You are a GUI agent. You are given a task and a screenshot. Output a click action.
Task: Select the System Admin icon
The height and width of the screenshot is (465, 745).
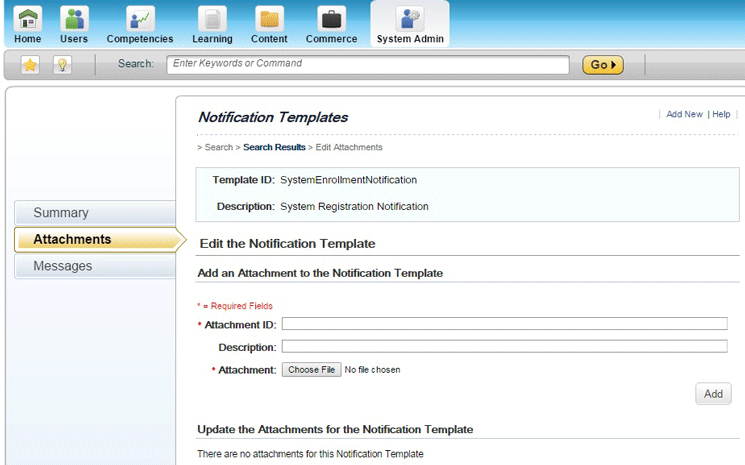409,19
